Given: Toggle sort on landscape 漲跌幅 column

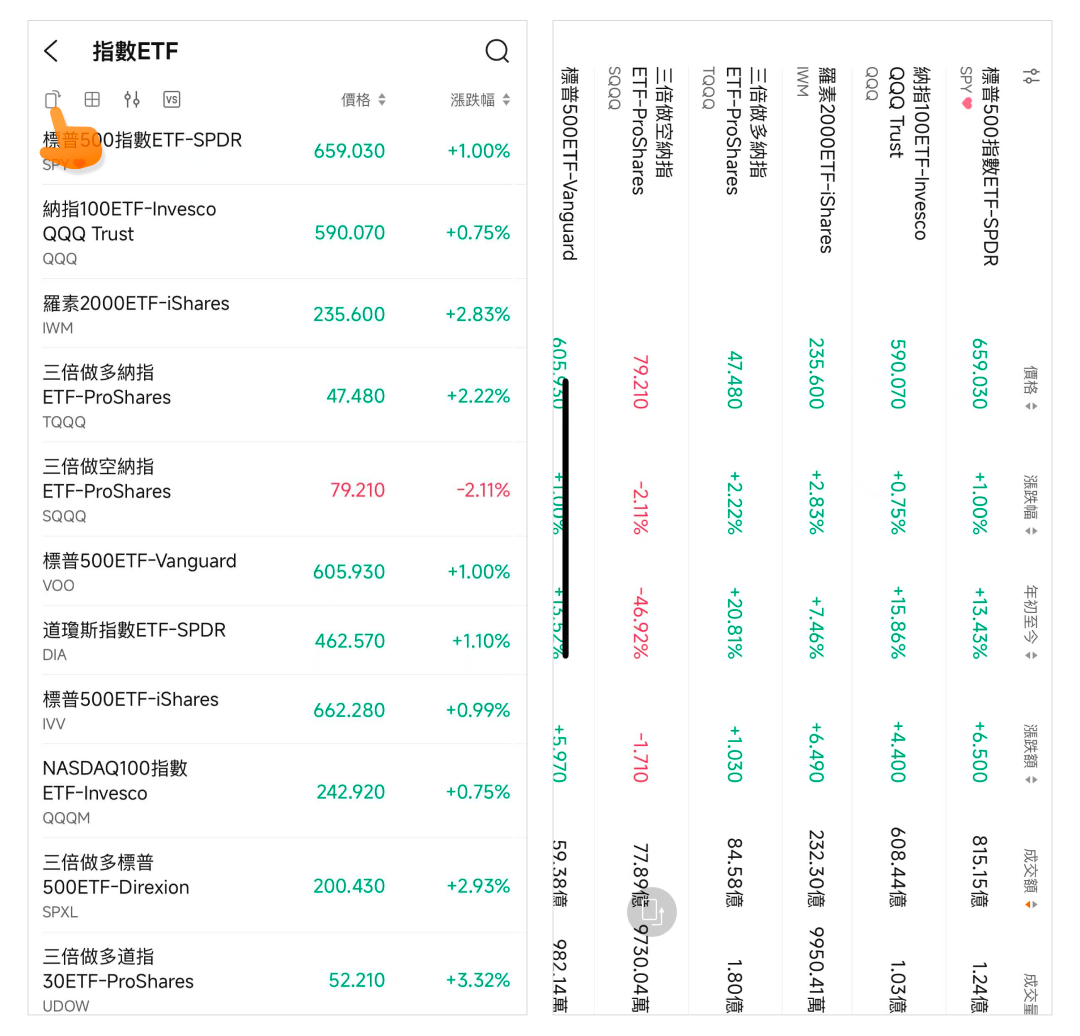Looking at the screenshot, I should coord(1032,504).
